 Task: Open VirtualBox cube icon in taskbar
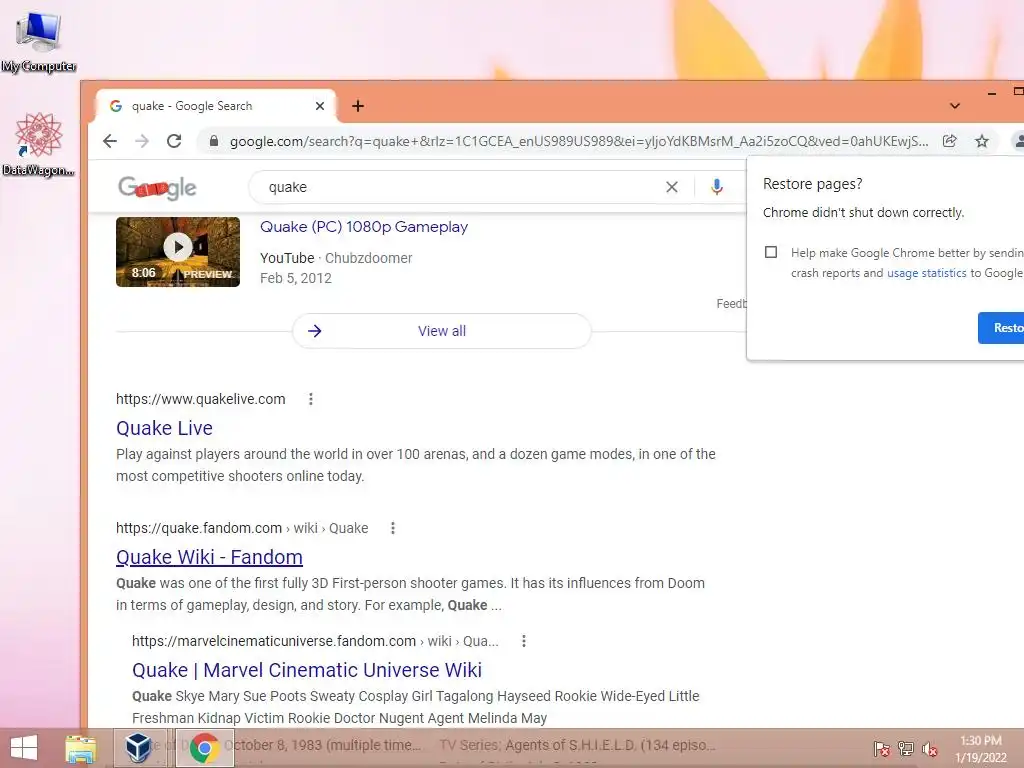coord(138,748)
